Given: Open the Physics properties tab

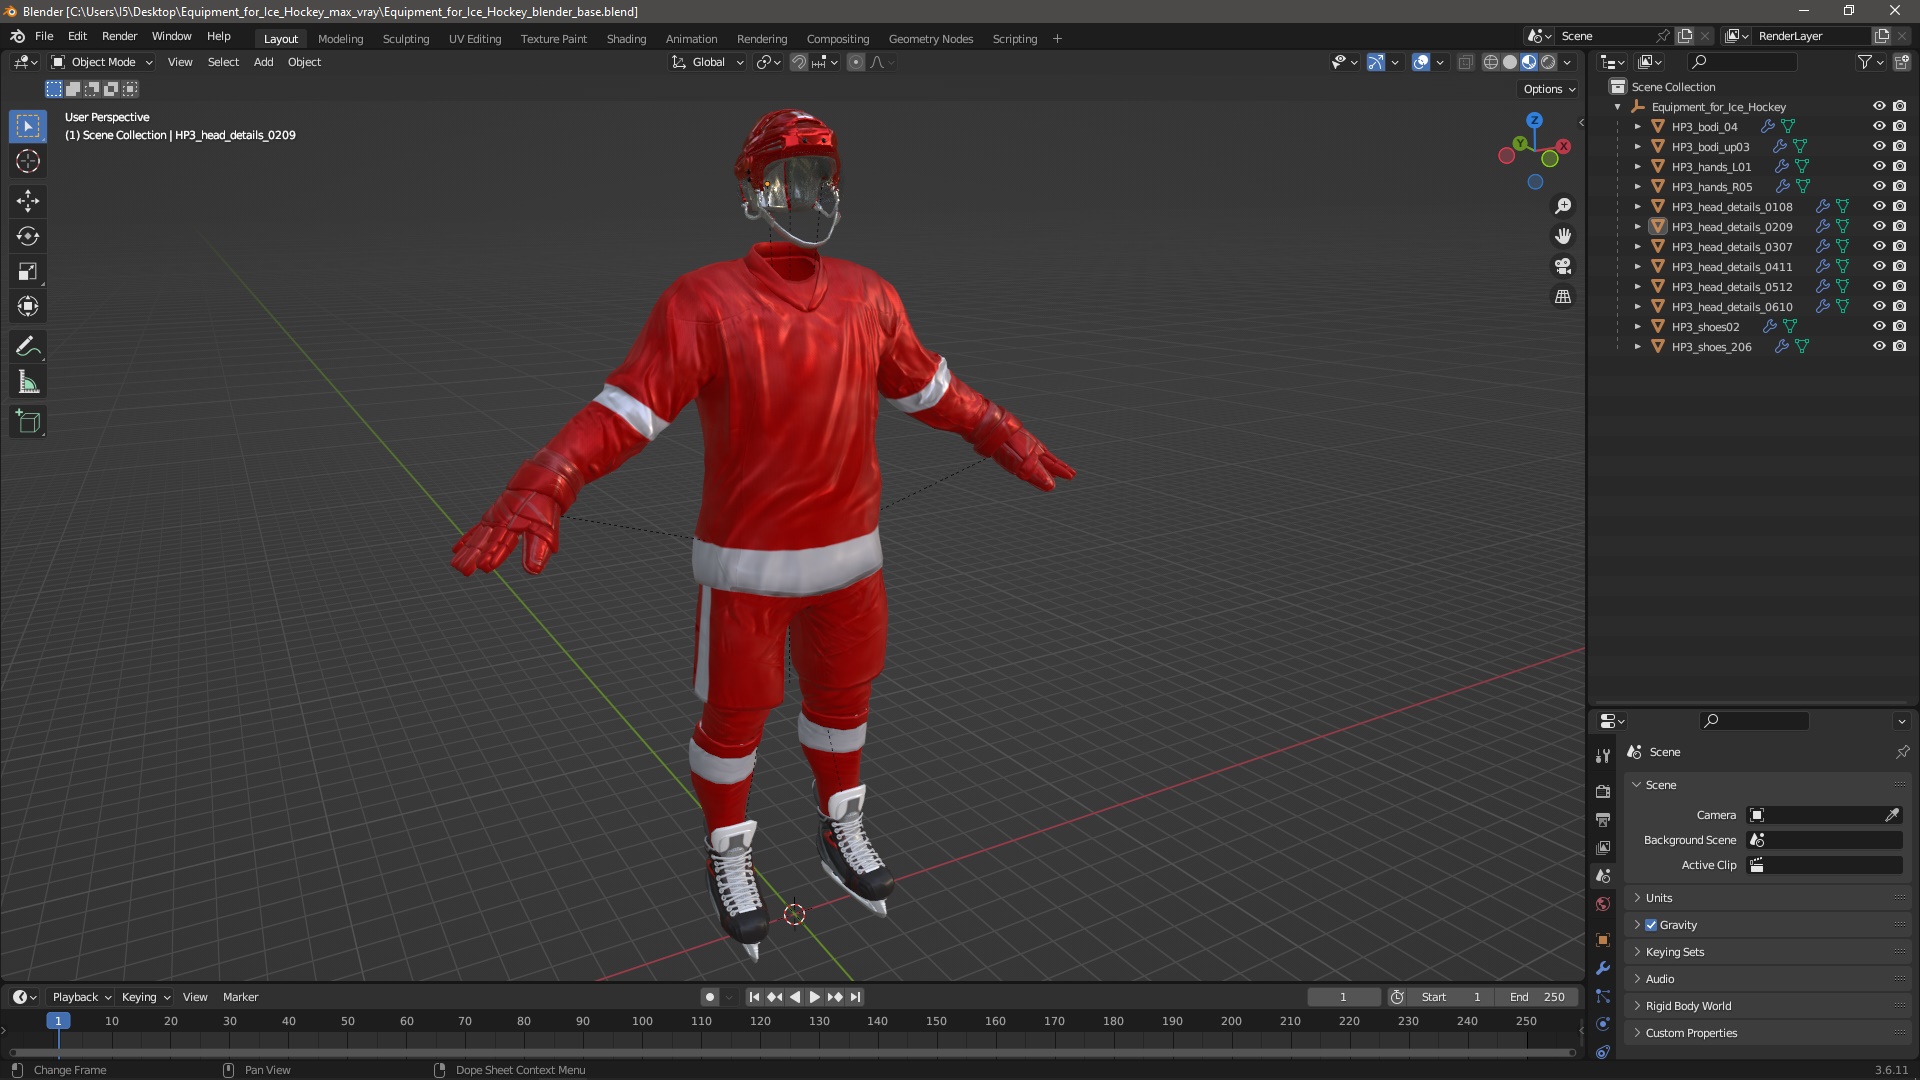Looking at the screenshot, I should click(1603, 1024).
